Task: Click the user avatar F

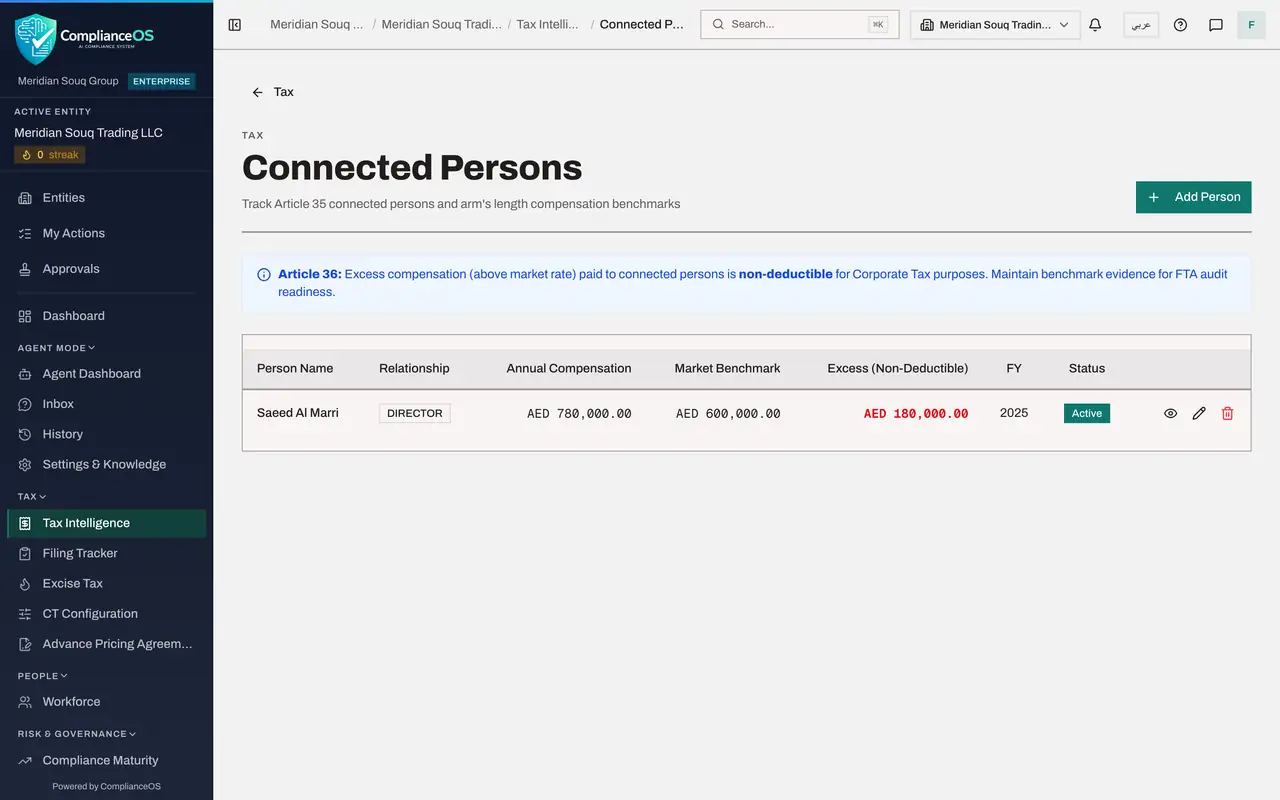Action: (x=1251, y=25)
